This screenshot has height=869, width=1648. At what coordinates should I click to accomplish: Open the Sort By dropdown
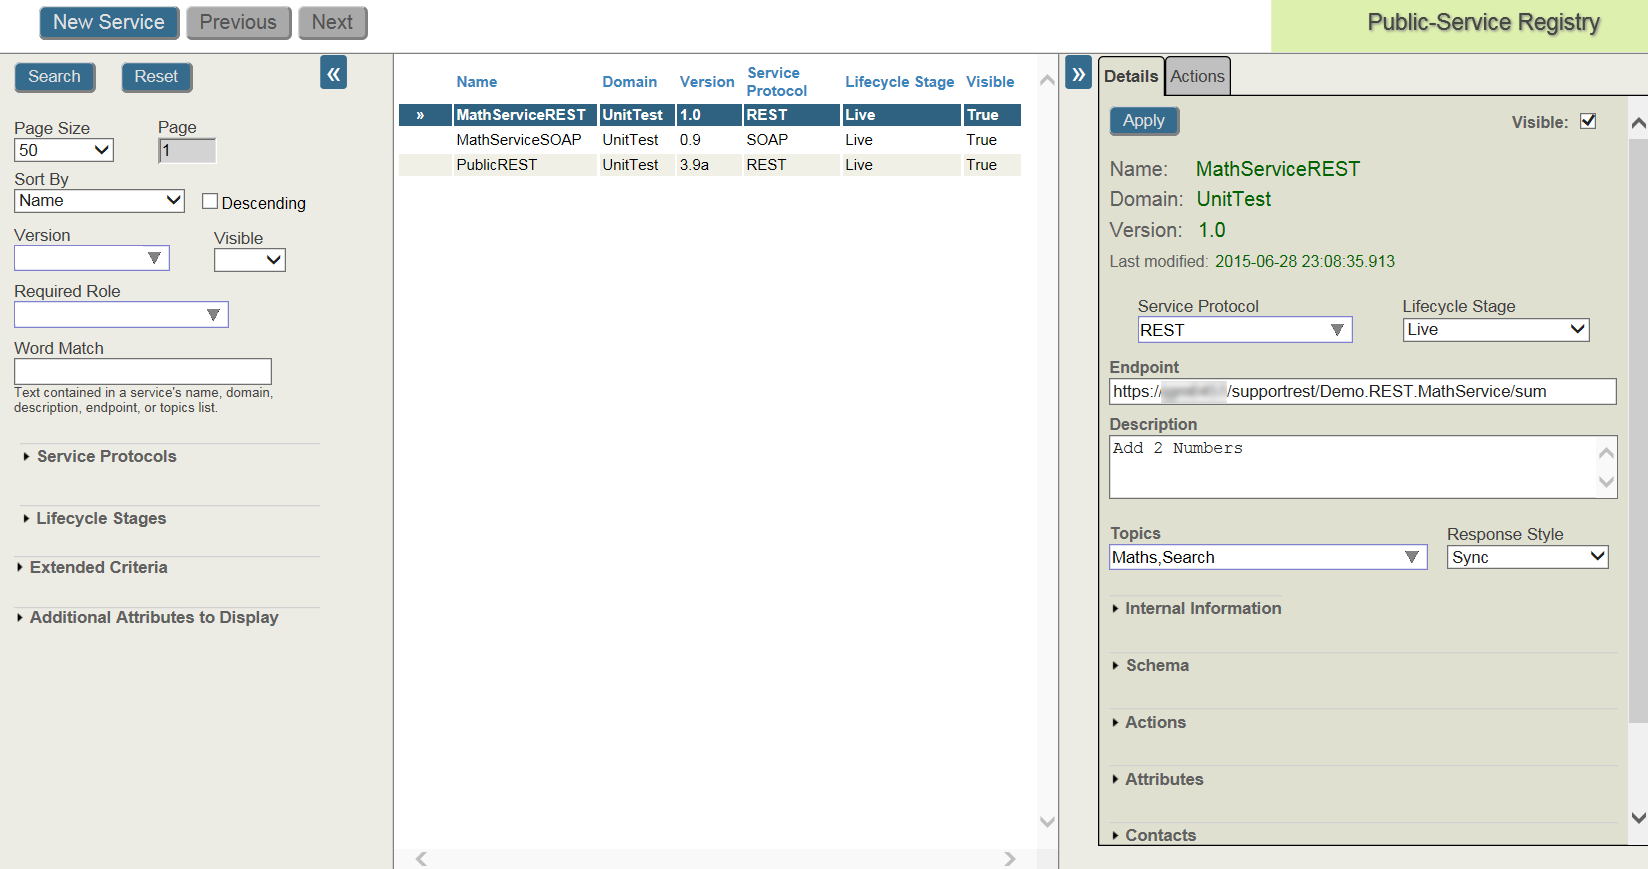(x=100, y=200)
